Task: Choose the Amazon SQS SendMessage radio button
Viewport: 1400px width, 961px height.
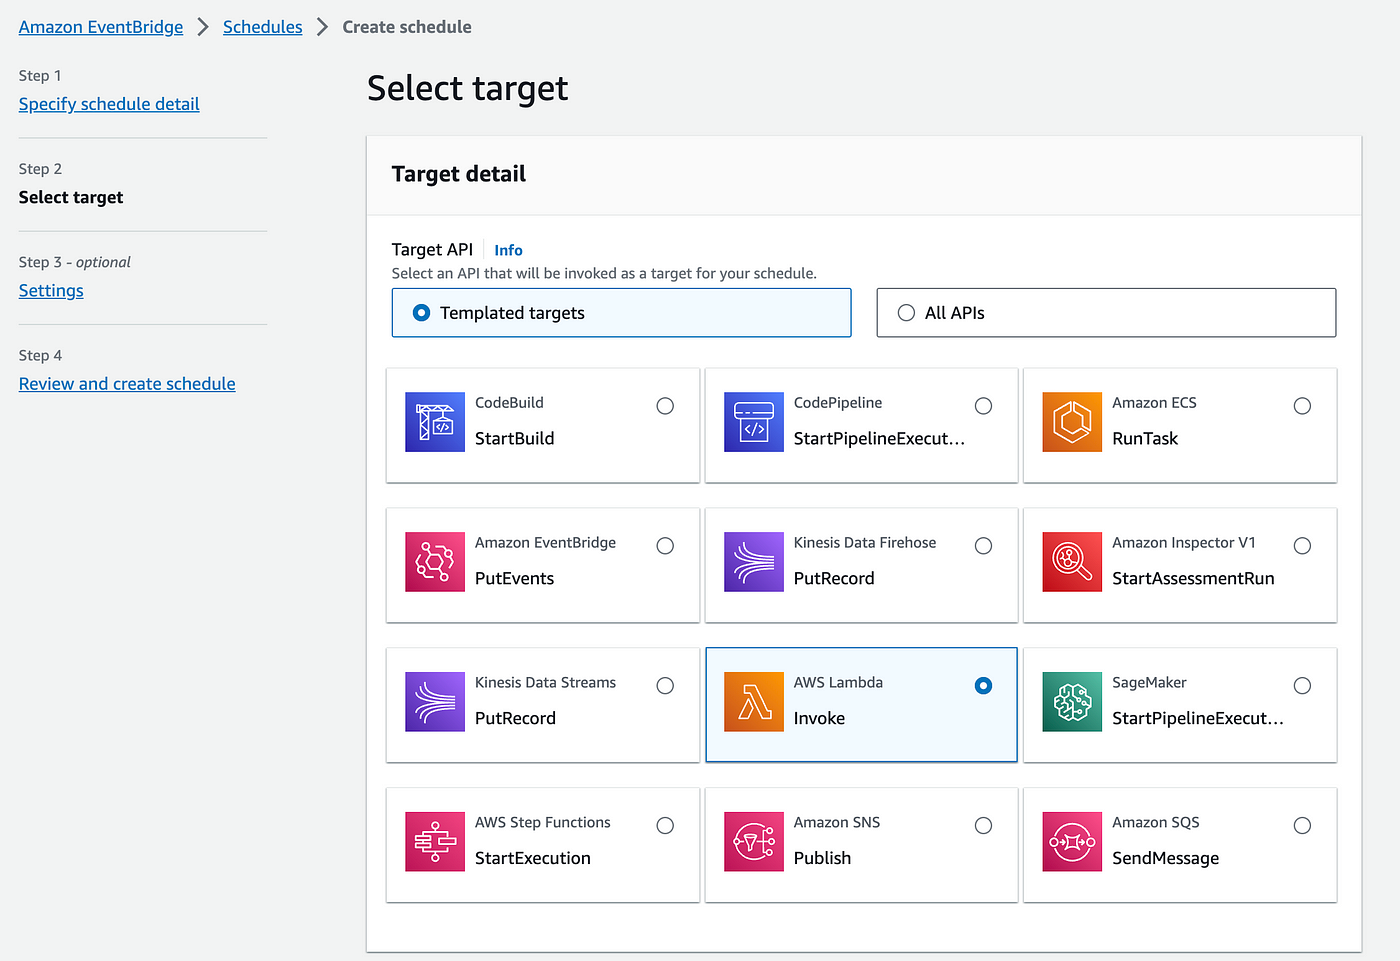Action: click(x=1302, y=826)
